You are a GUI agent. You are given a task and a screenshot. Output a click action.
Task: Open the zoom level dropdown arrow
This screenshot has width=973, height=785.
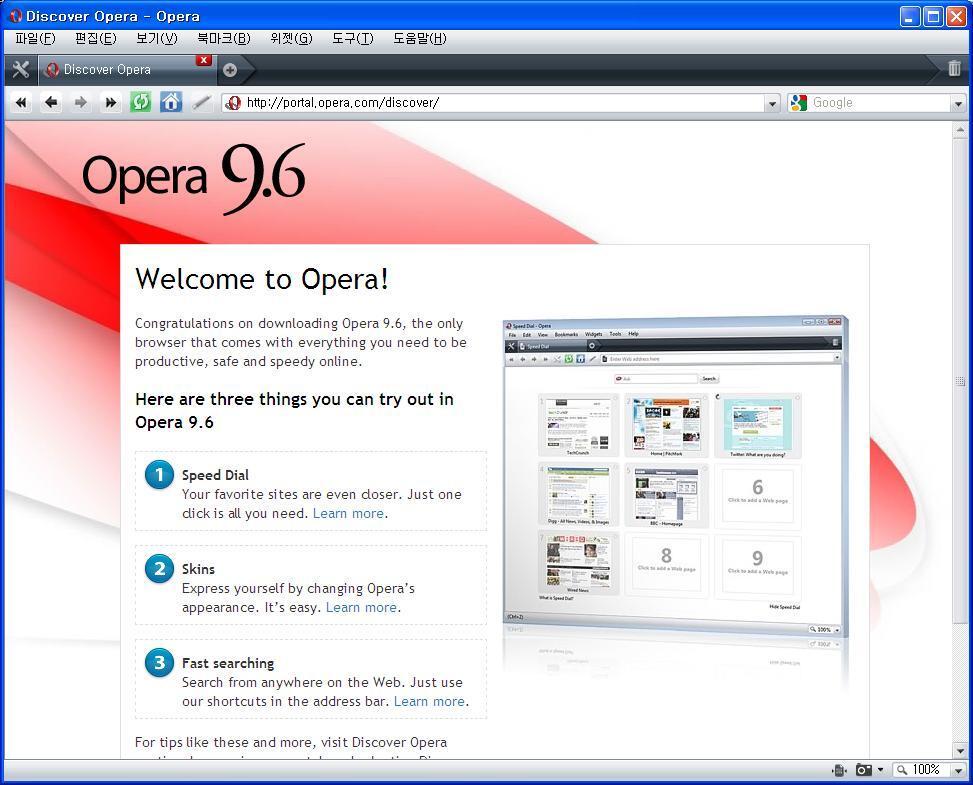959,770
